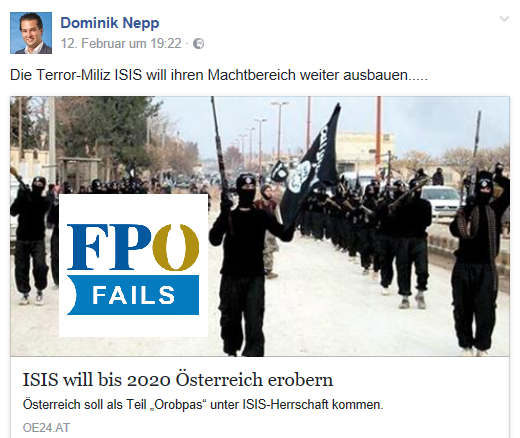Image resolution: width=520 pixels, height=438 pixels.
Task: Open headline ISIS will bis 2020 Österreich erobern
Action: tap(178, 380)
